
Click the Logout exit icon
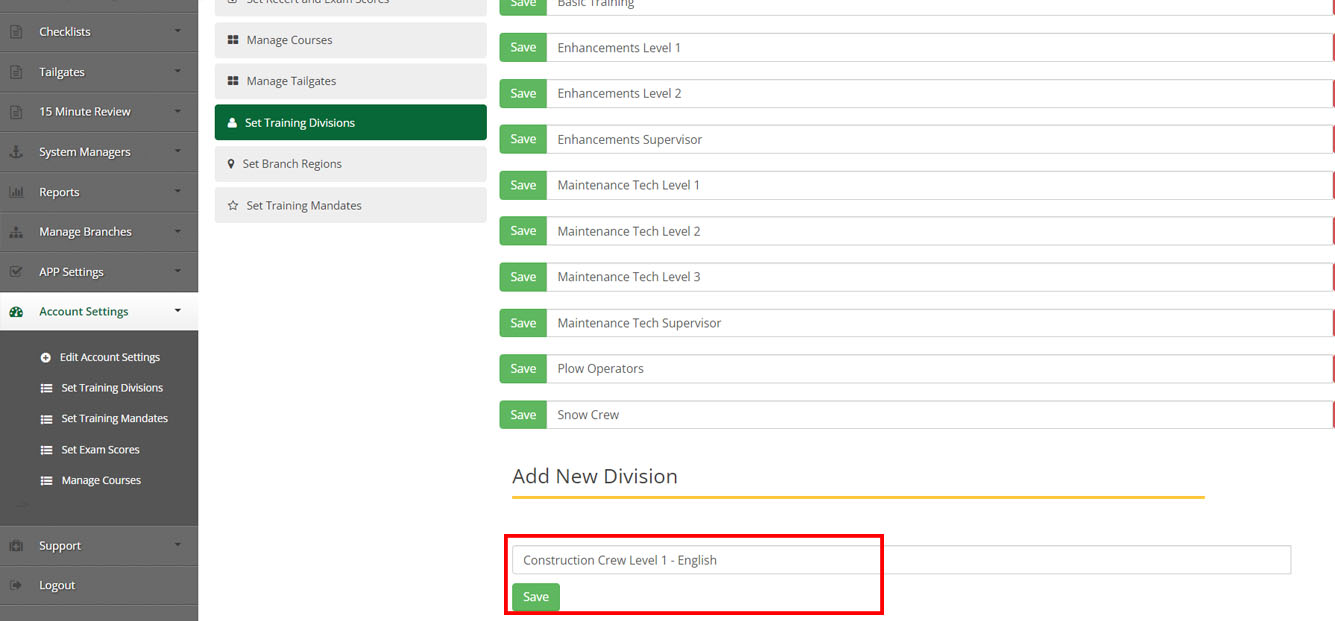[x=16, y=586]
